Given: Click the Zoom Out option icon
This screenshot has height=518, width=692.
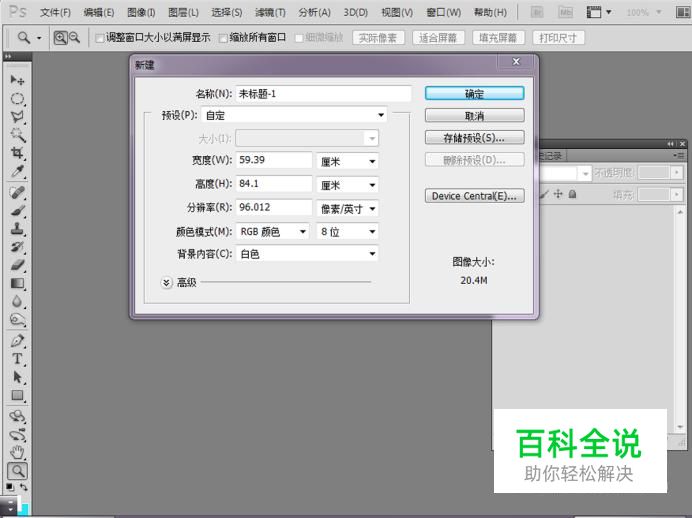Looking at the screenshot, I should point(74,38).
